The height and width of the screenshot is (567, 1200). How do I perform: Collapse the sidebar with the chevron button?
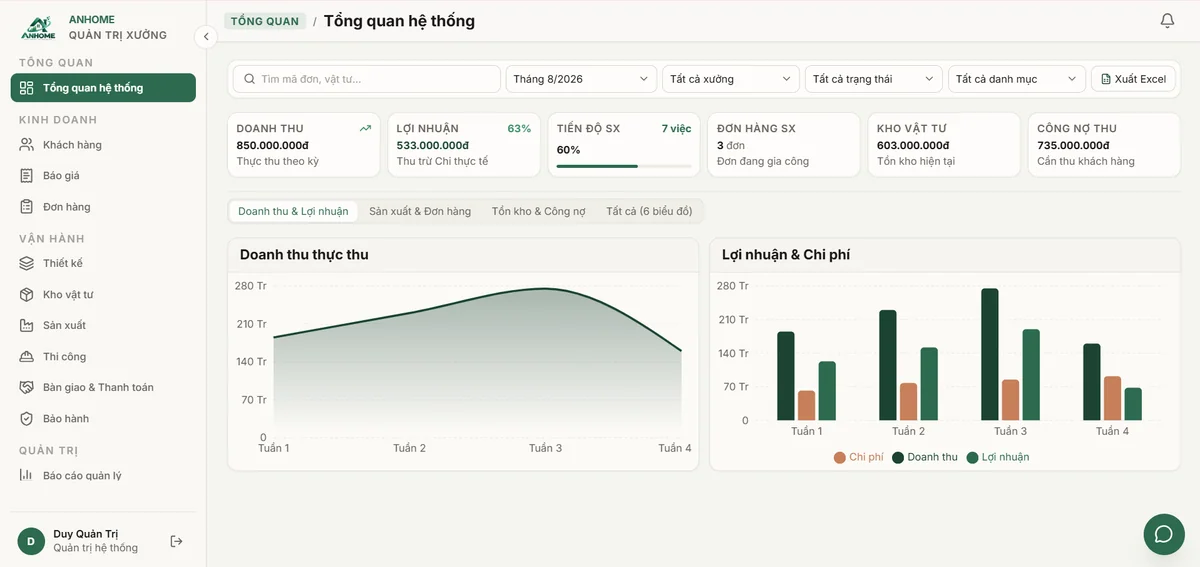pyautogui.click(x=205, y=37)
